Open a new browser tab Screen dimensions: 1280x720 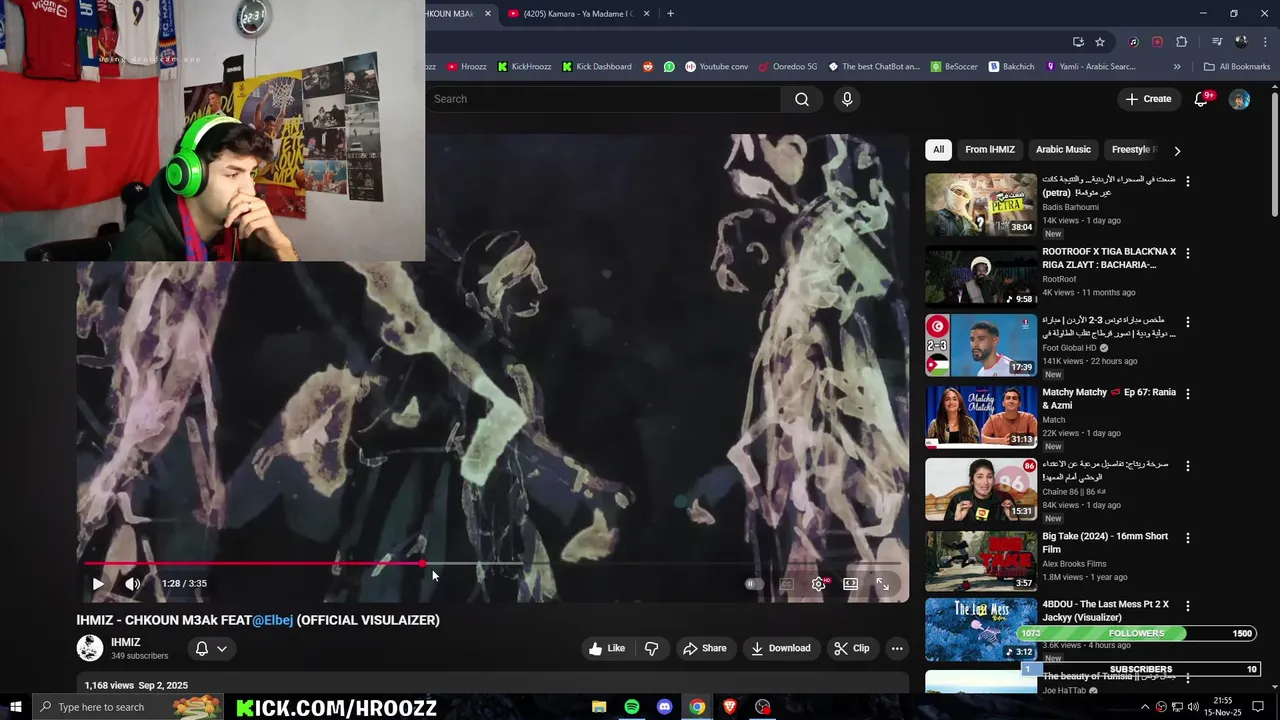[x=670, y=14]
